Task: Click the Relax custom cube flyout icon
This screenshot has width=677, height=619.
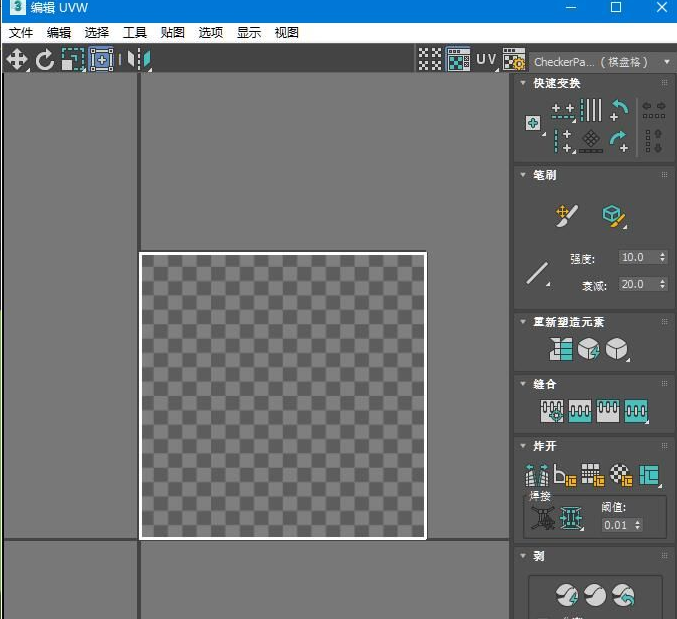Action: (x=617, y=349)
